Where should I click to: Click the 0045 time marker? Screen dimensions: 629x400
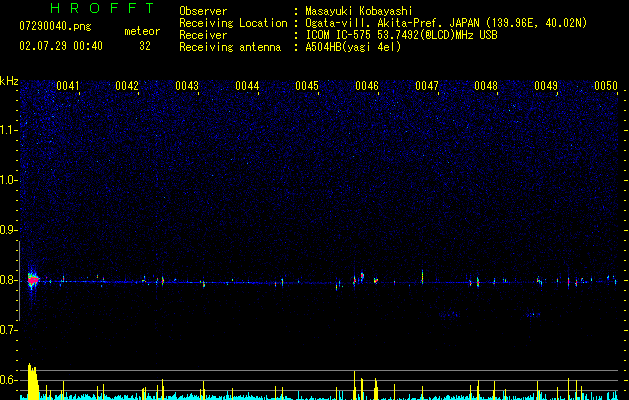pyautogui.click(x=307, y=86)
